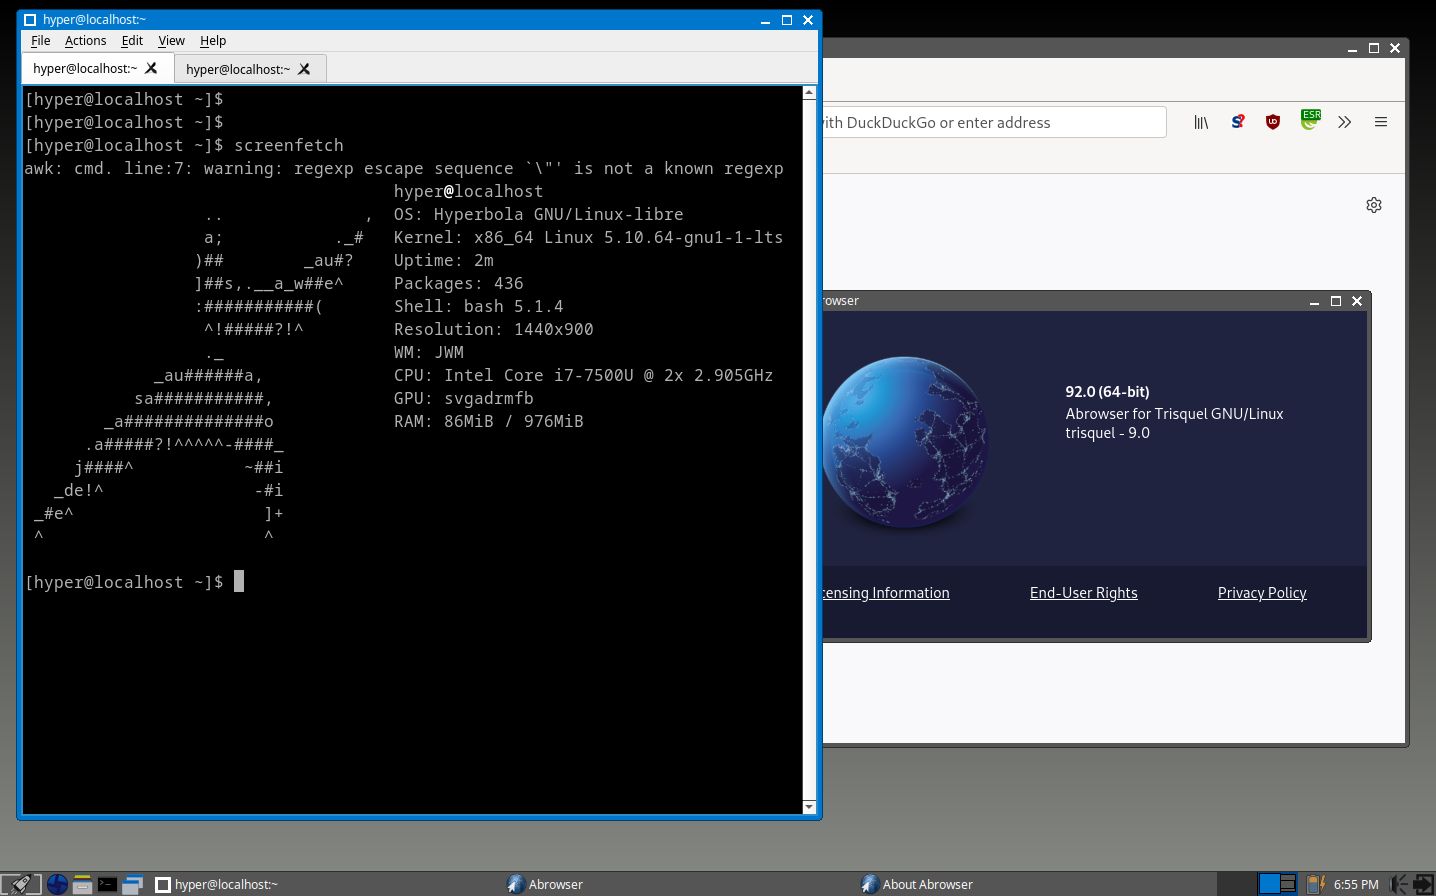
Task: Click the terminal scrollbar up arrow
Action: (x=809, y=93)
